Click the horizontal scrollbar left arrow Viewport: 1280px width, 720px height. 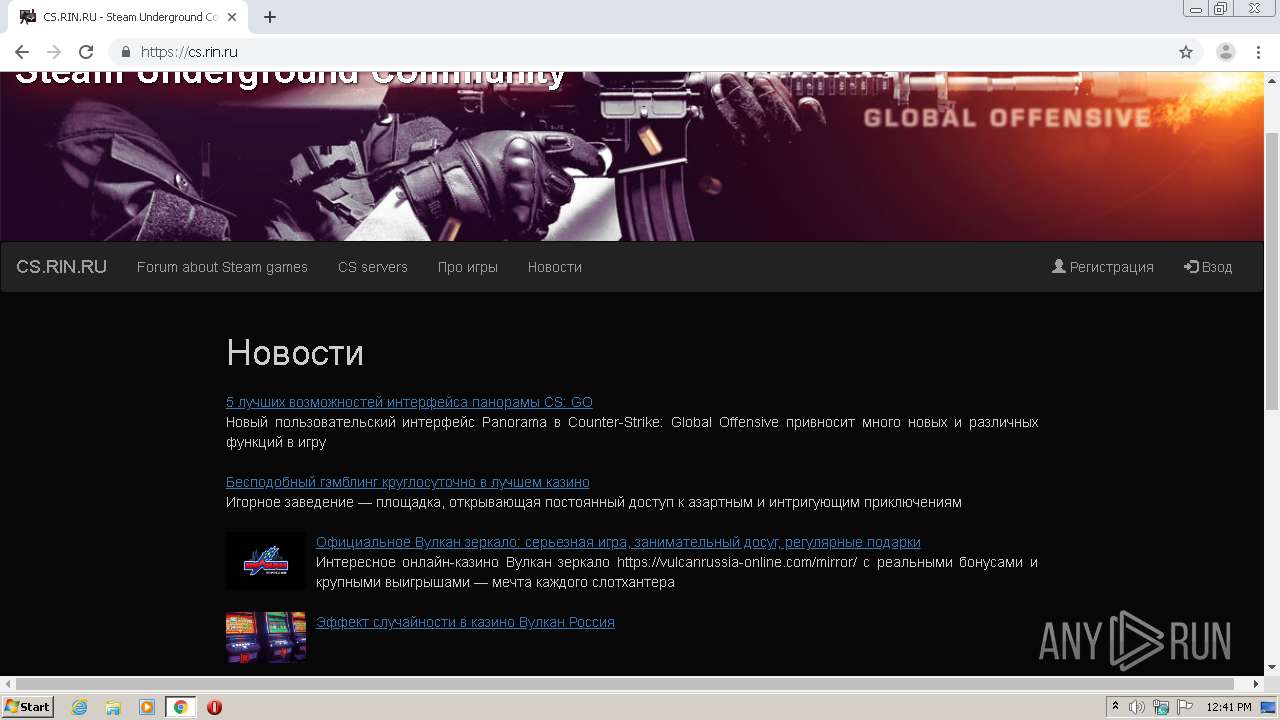coord(8,684)
